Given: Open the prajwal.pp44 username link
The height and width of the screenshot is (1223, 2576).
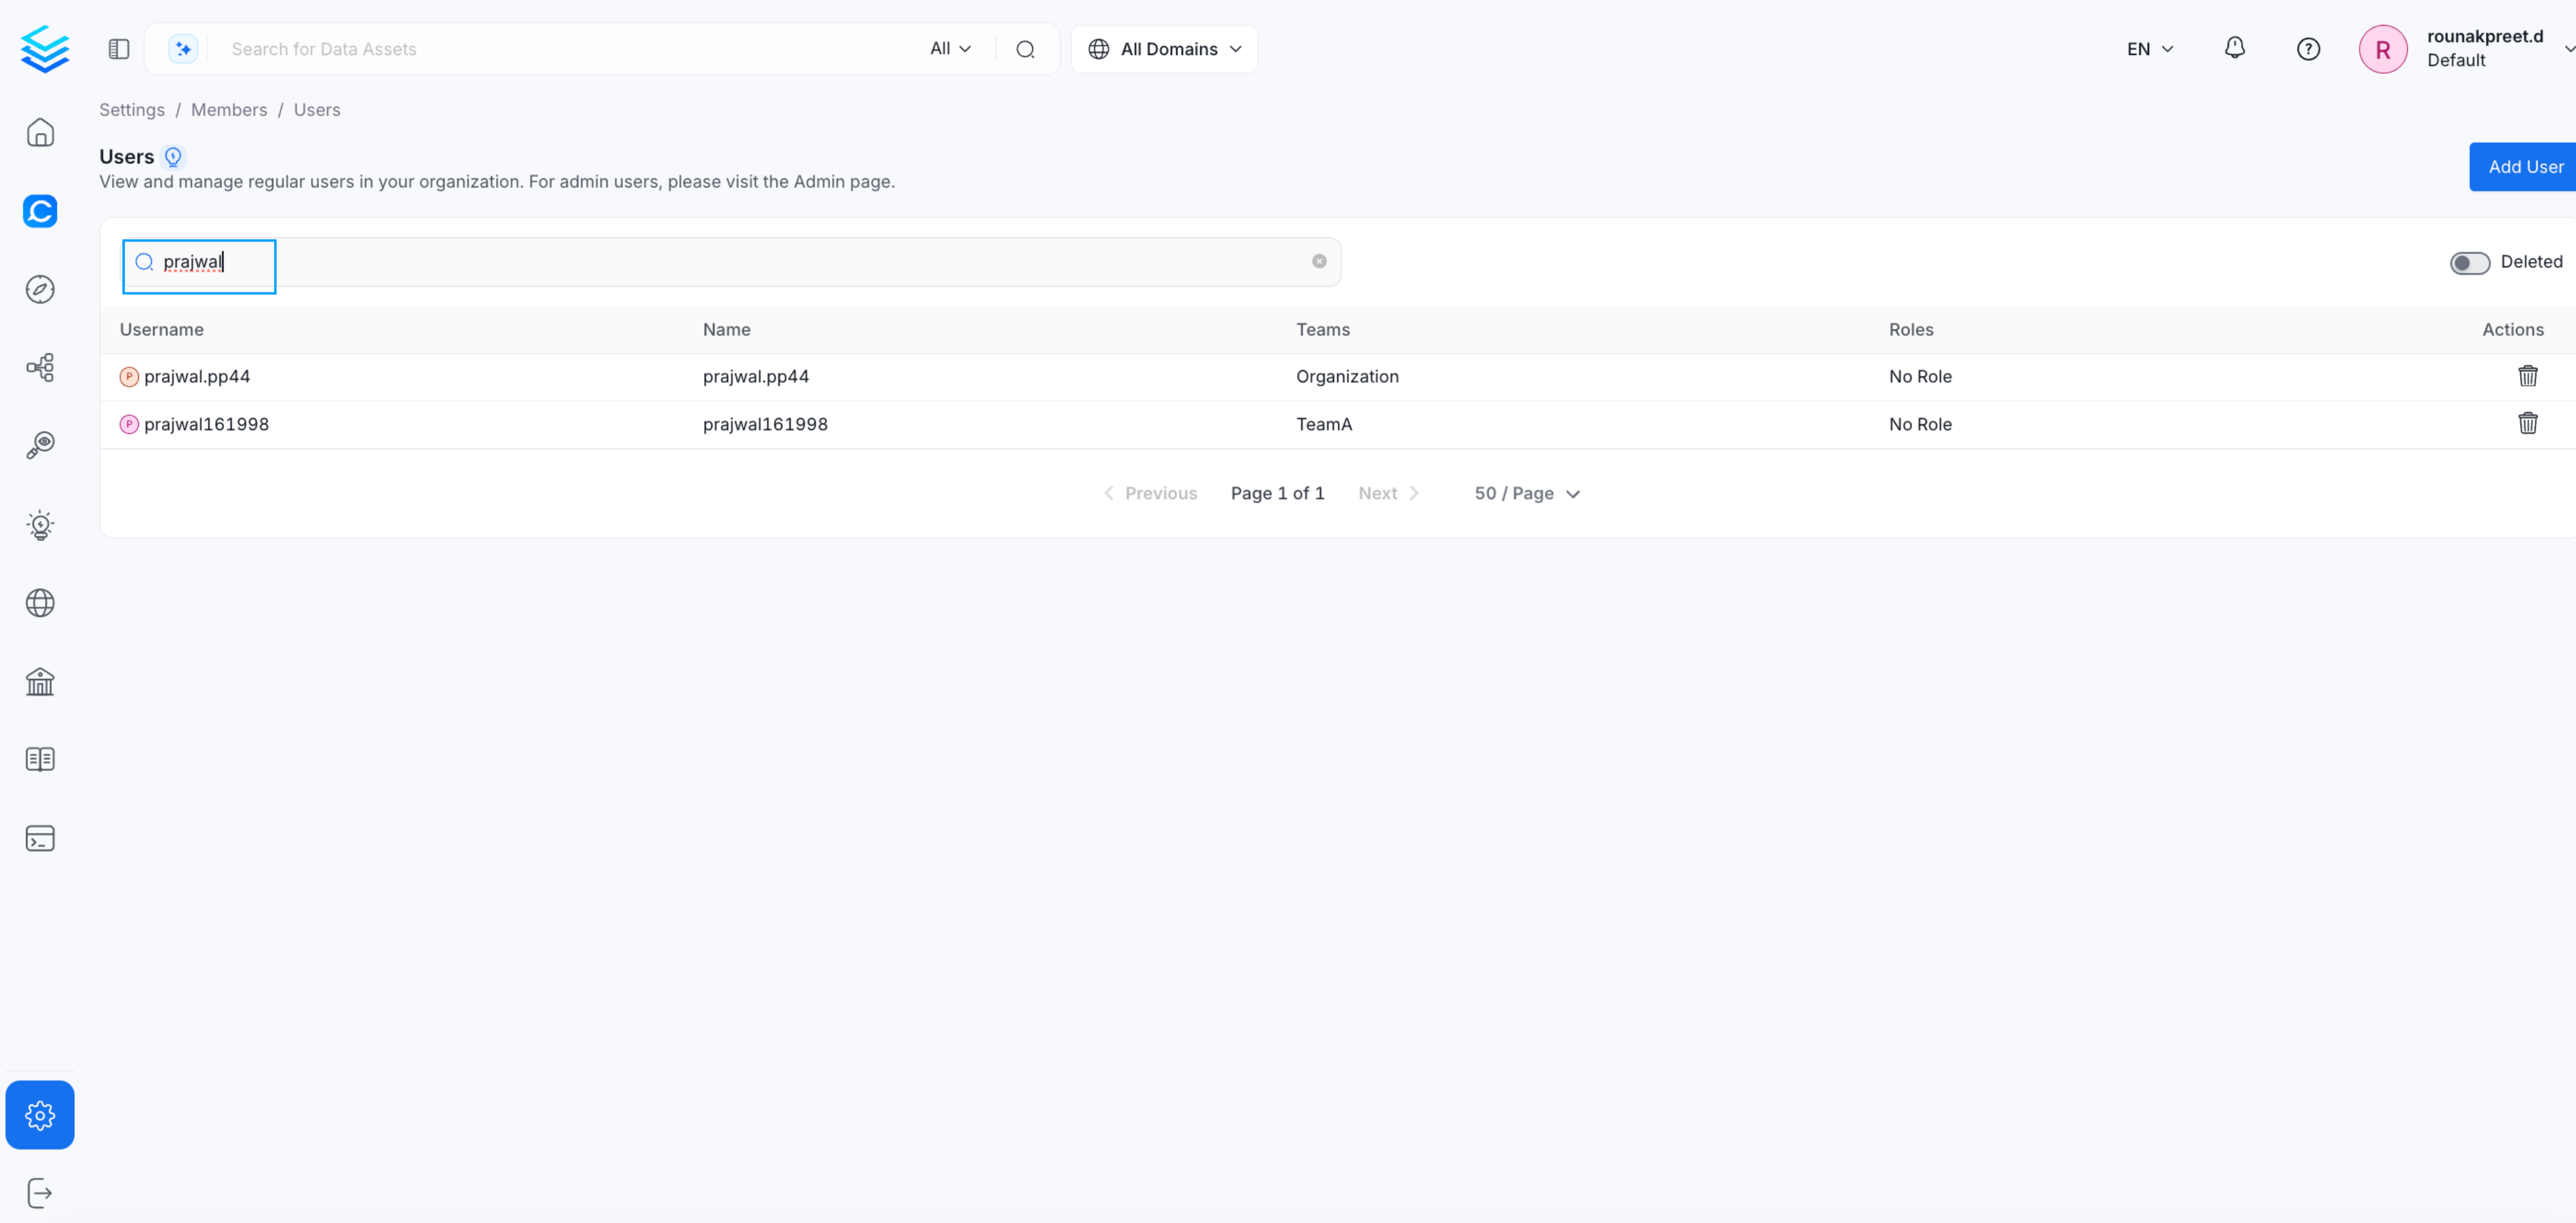Looking at the screenshot, I should [x=197, y=377].
